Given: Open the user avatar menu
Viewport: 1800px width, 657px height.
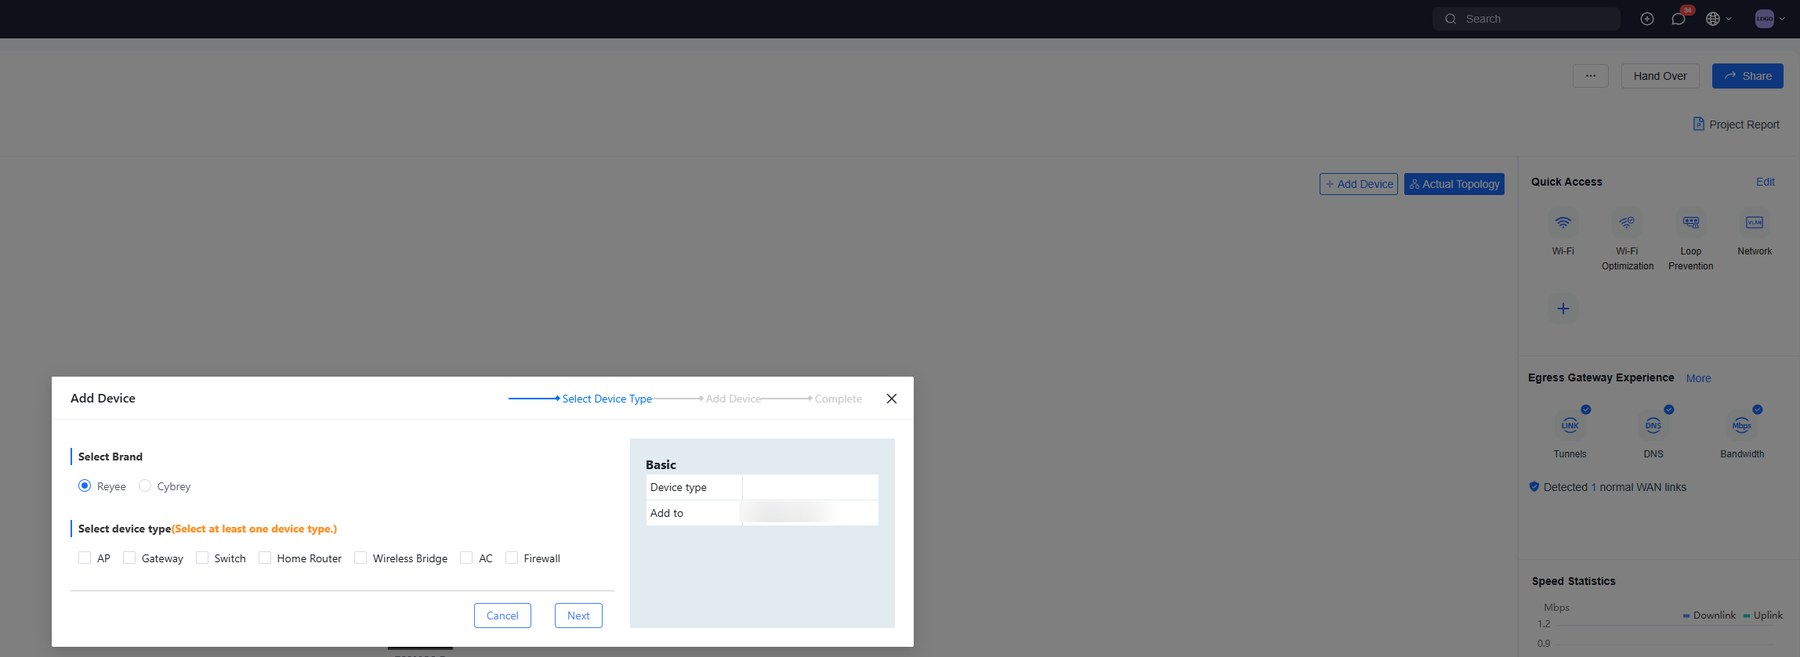Looking at the screenshot, I should point(1769,19).
